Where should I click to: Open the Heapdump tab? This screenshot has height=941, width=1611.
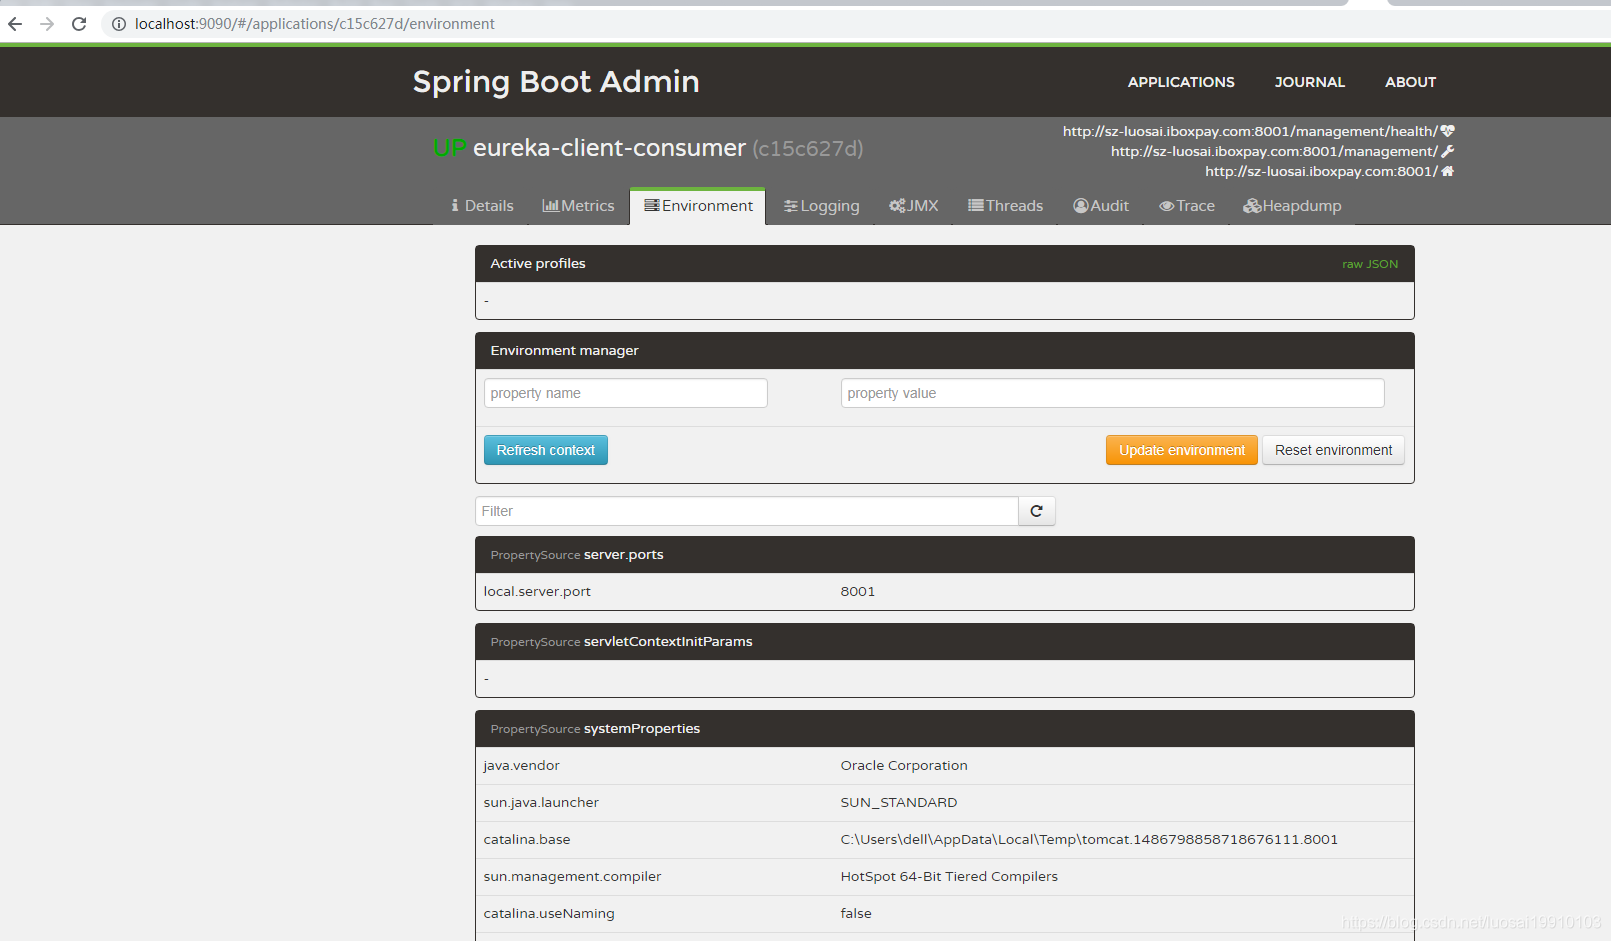coord(1292,206)
